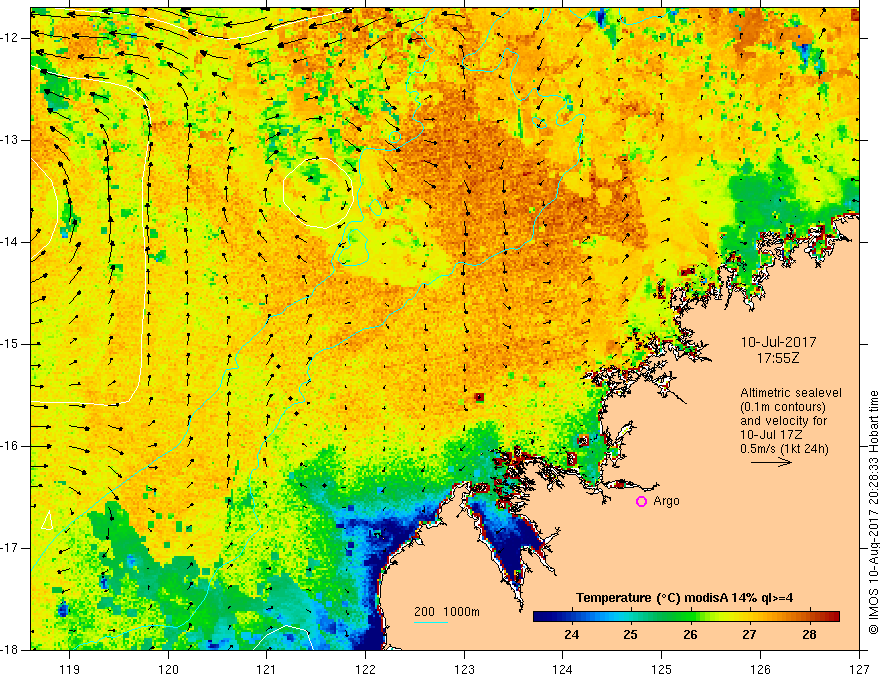
Task: Click the small white triangle contour near 119E
Action: coord(48,520)
